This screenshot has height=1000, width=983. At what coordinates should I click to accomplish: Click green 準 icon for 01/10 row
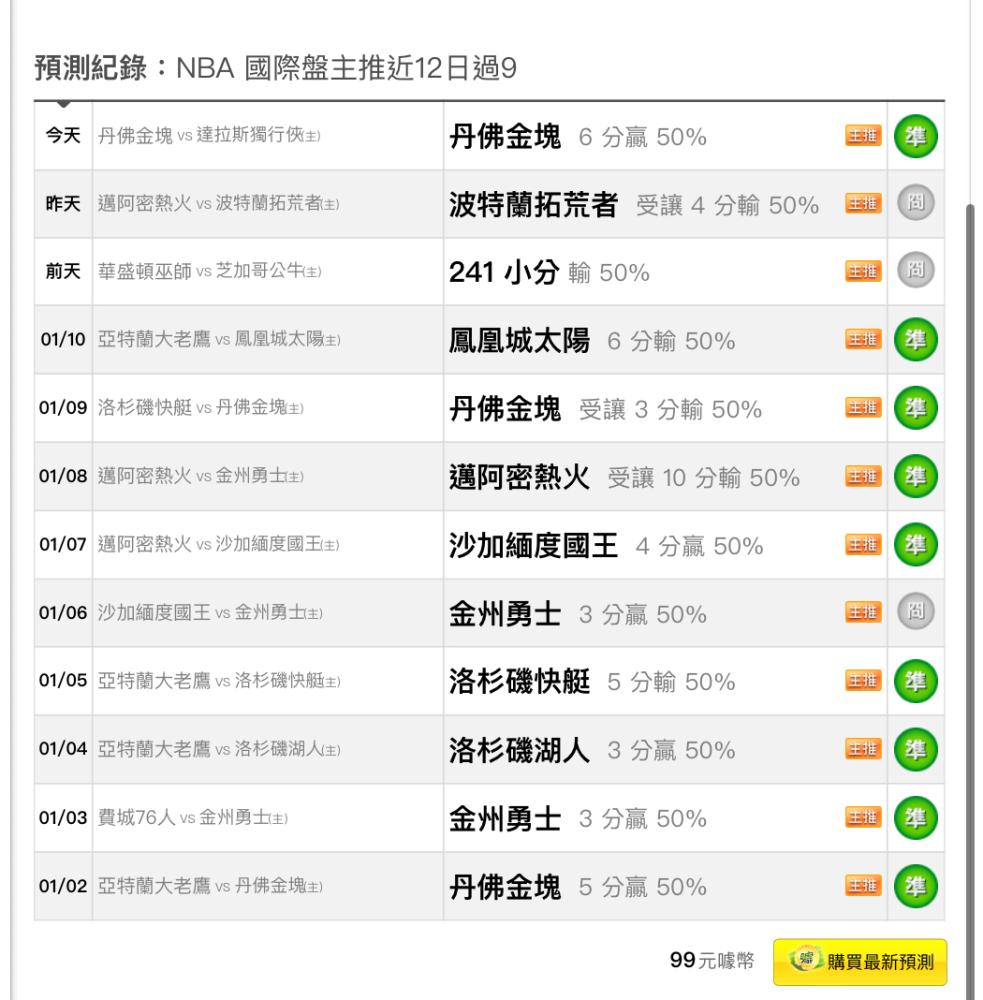pos(915,340)
